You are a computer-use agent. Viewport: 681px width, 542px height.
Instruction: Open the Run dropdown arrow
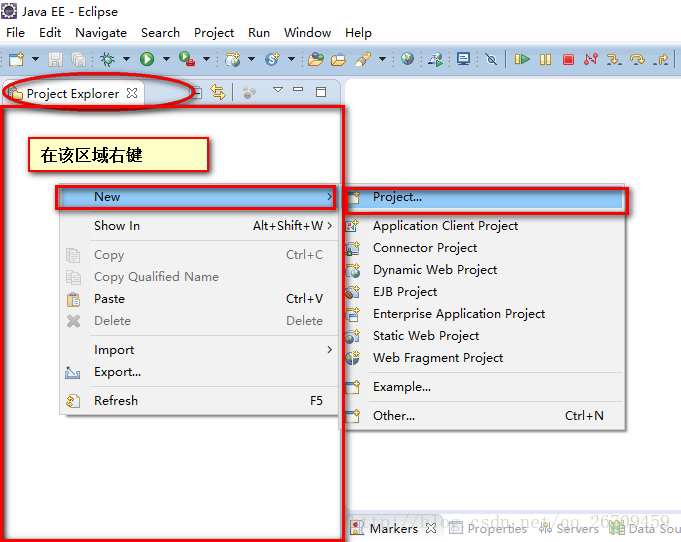(166, 59)
